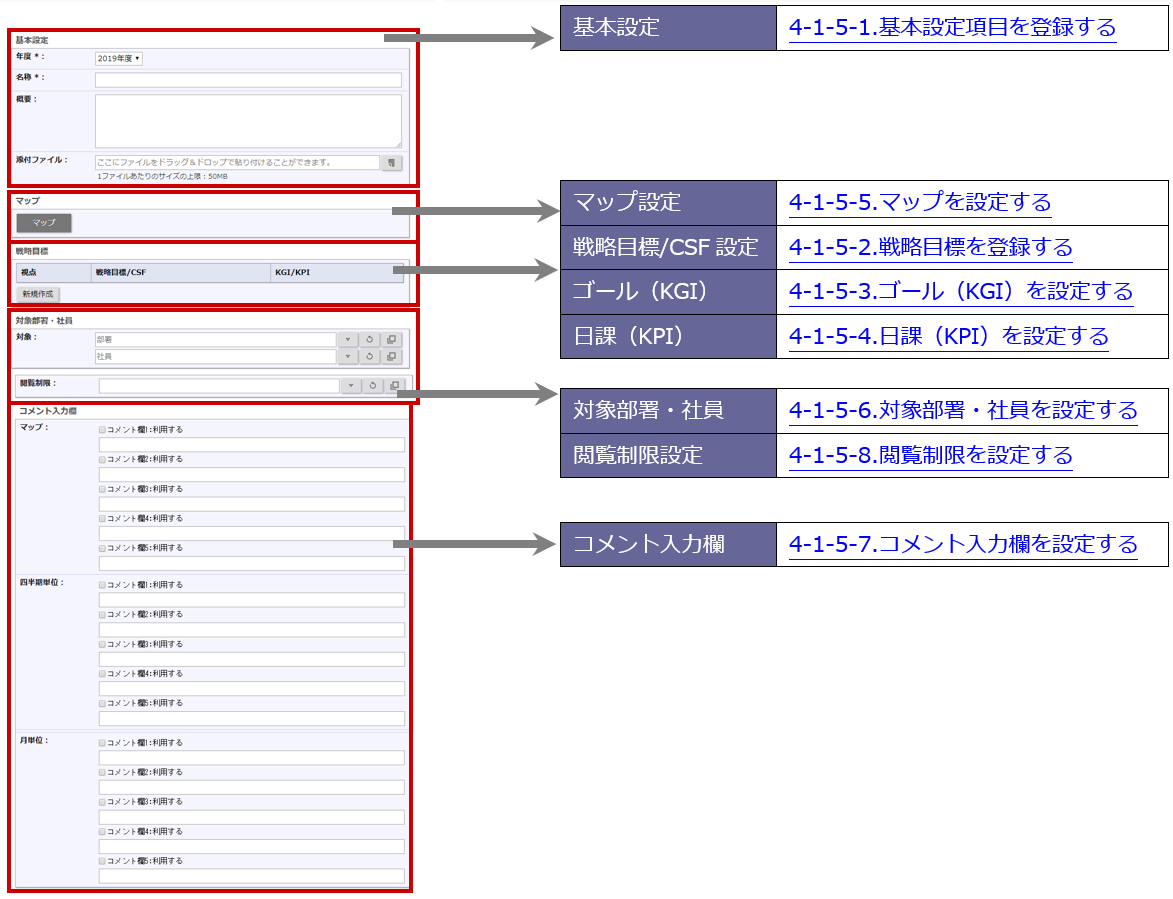Click the ゴール（KGI） label cell

(668, 292)
